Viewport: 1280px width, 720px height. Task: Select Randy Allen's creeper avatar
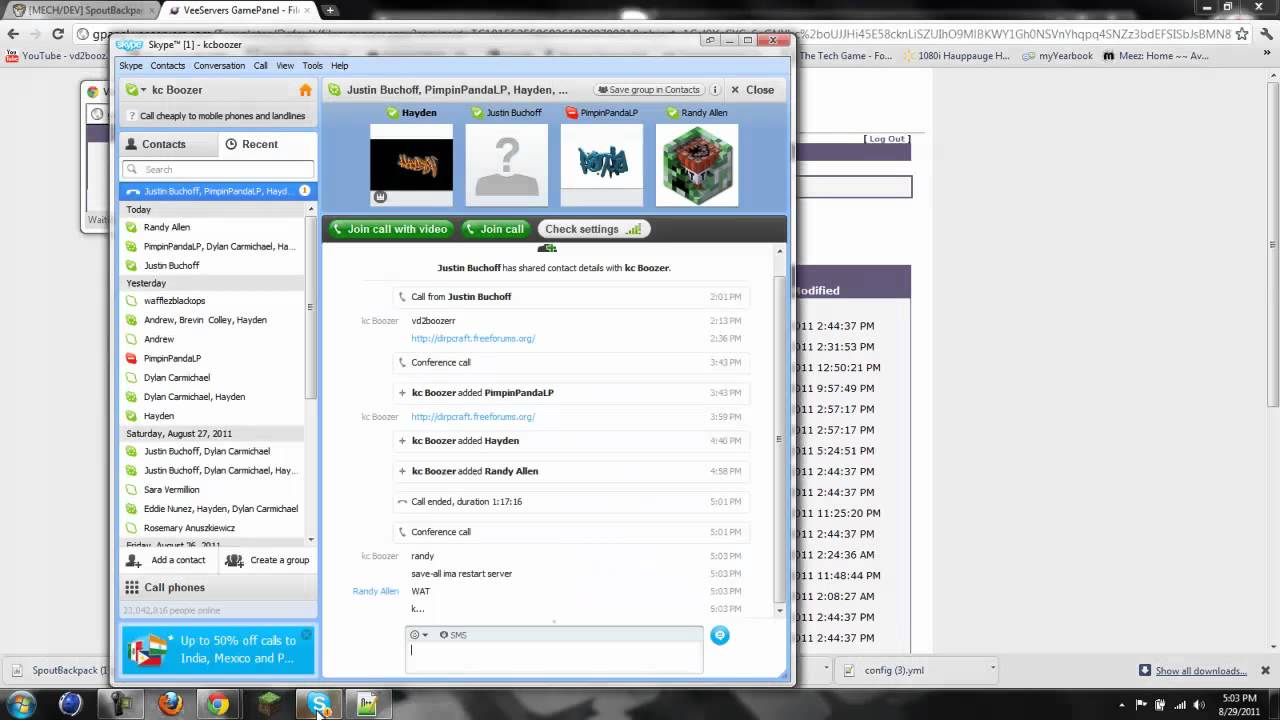pos(697,164)
